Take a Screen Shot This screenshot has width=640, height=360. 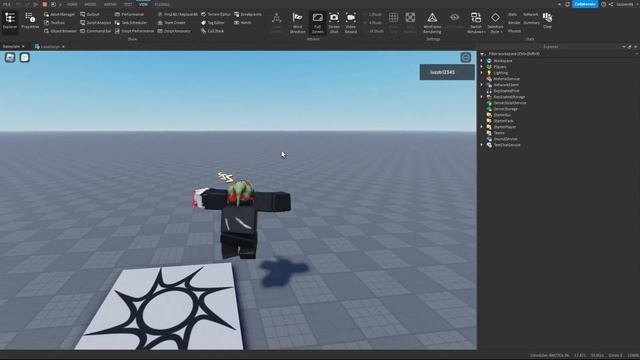click(334, 23)
